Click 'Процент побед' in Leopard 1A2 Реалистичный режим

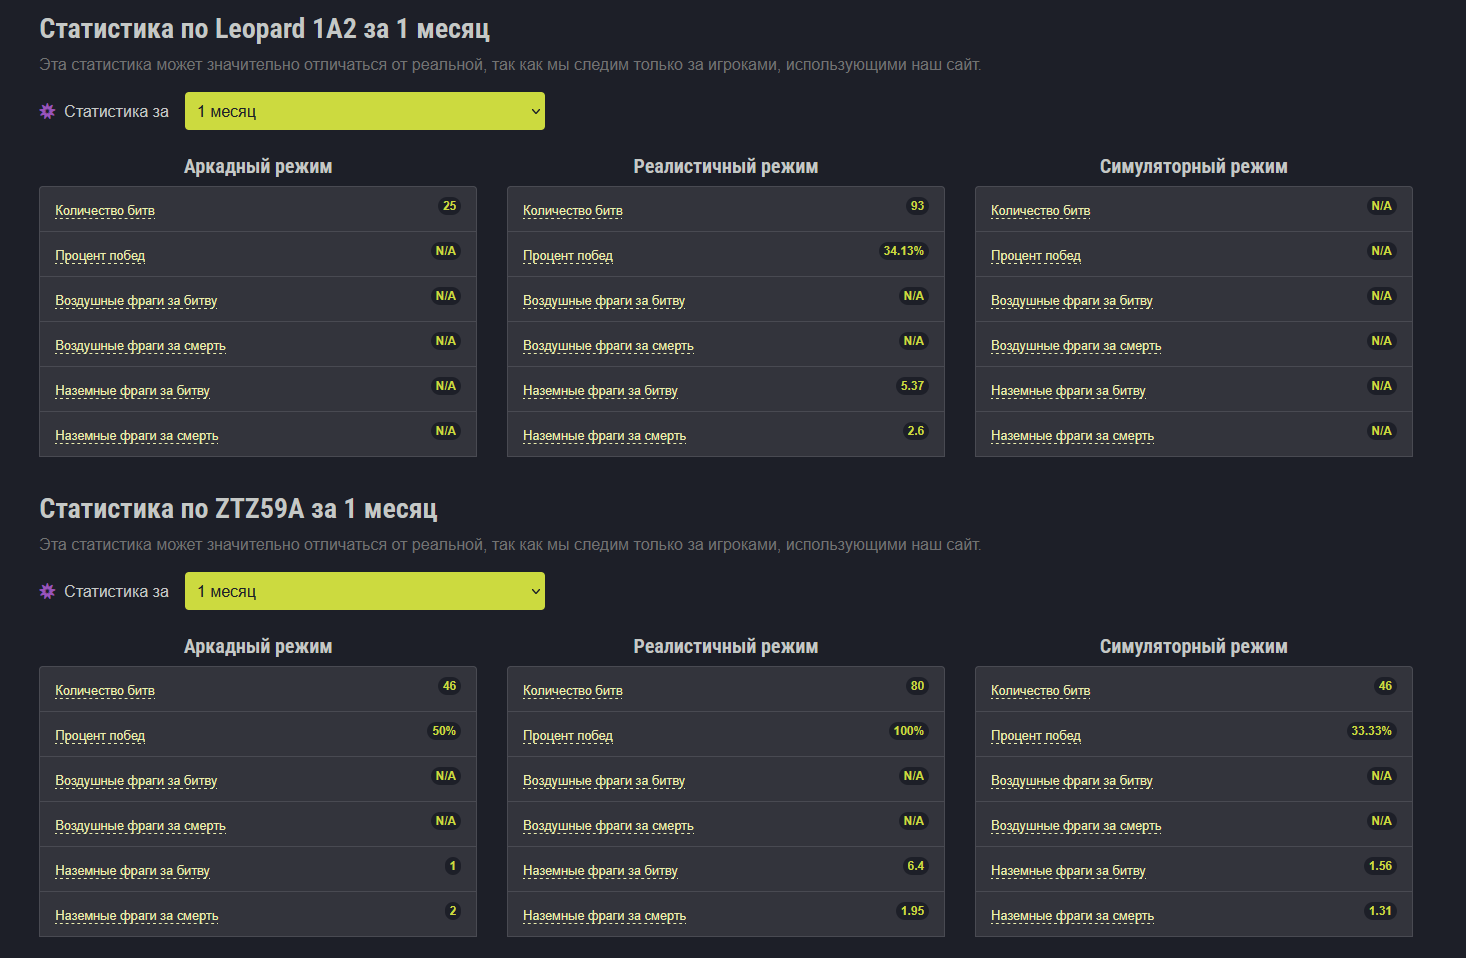[568, 255]
